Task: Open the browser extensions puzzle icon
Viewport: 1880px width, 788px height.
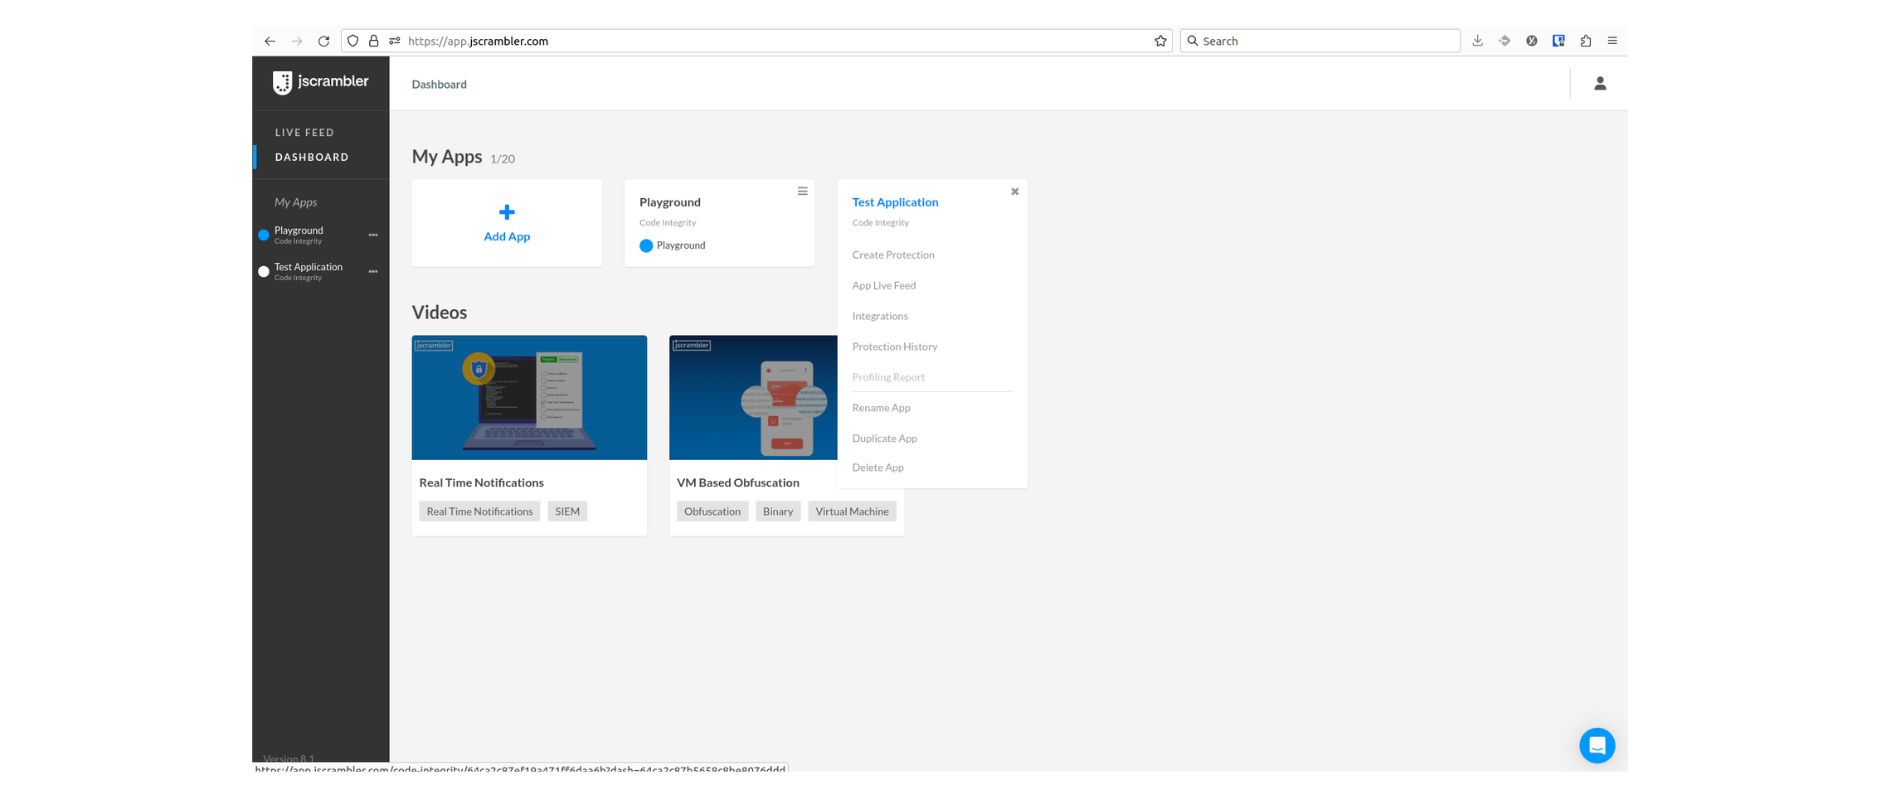Action: [1586, 41]
